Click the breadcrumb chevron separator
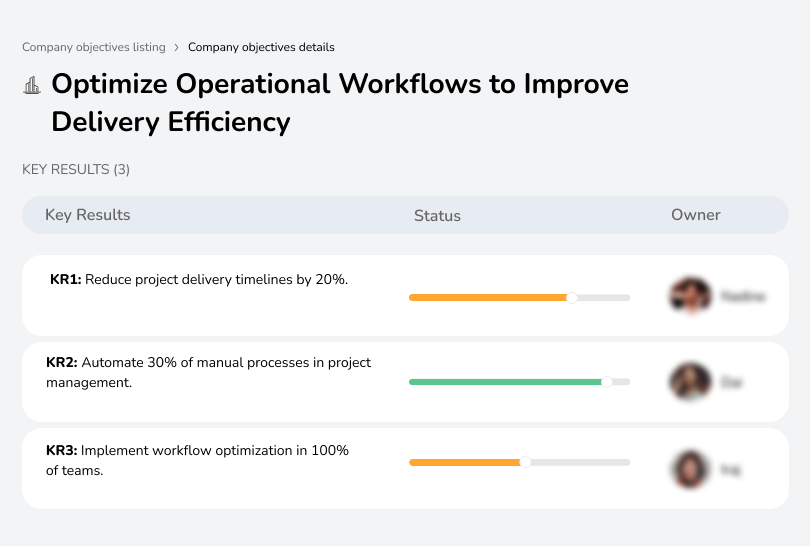 (x=177, y=48)
